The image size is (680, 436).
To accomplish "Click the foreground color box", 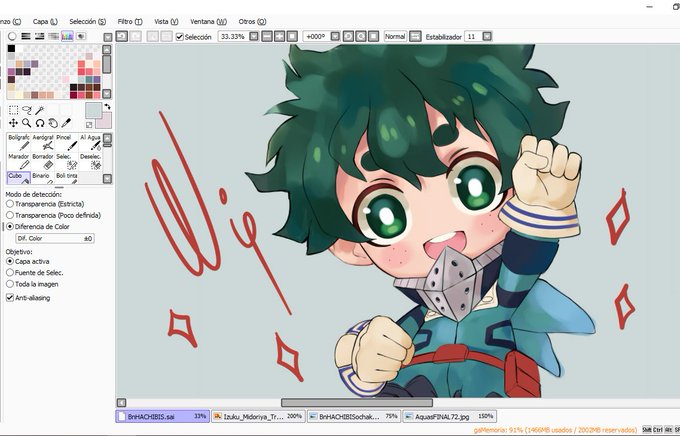I will point(93,111).
